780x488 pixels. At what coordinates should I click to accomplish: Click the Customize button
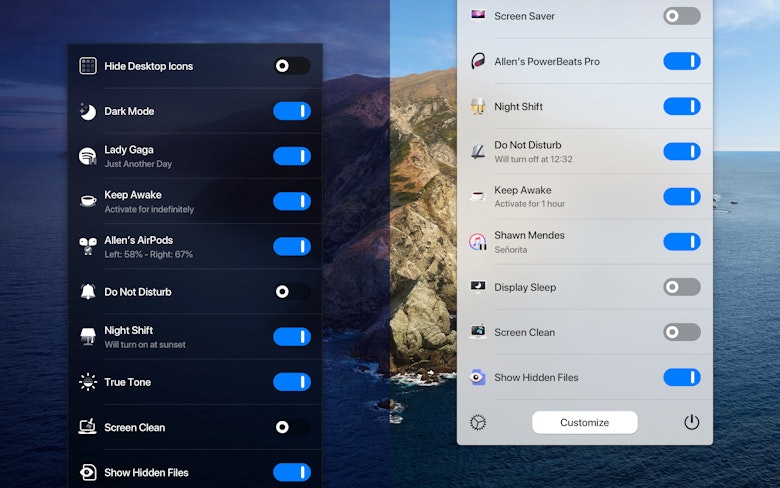coord(585,422)
